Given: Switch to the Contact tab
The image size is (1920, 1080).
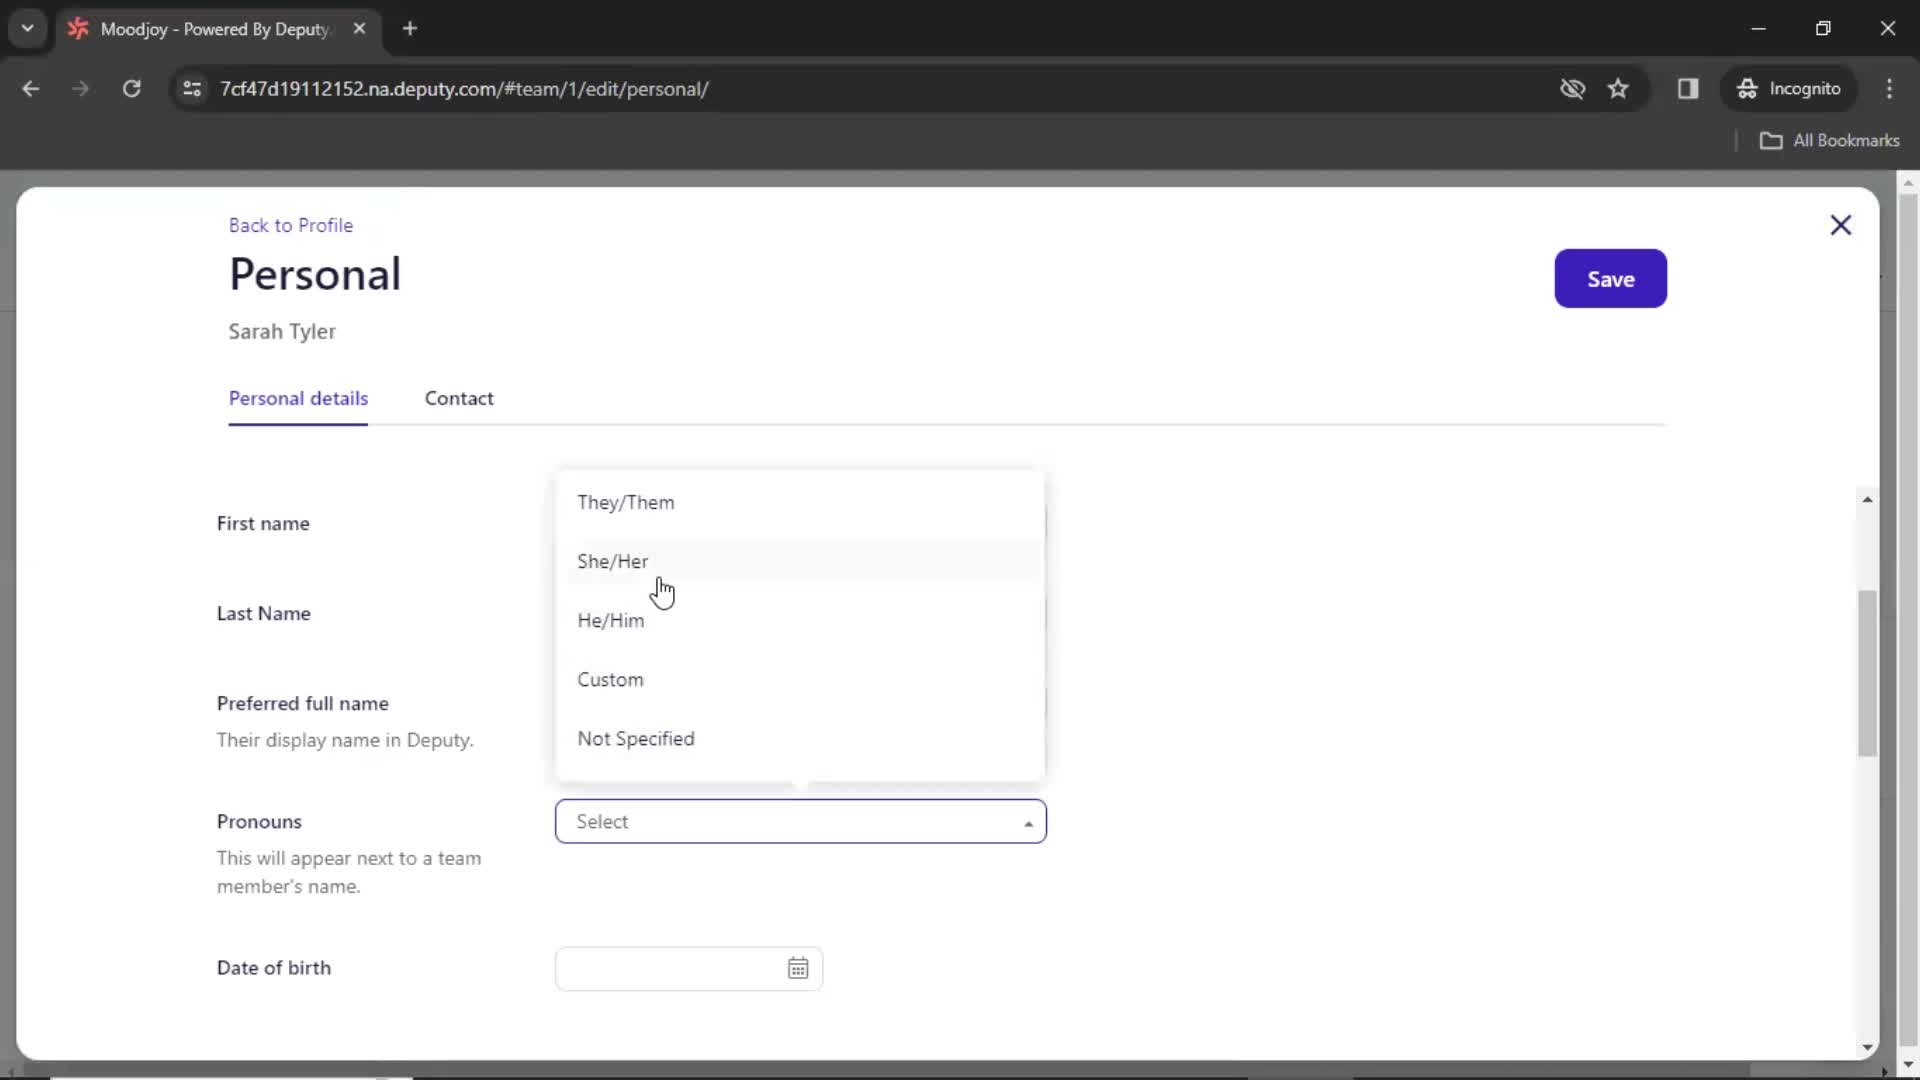Looking at the screenshot, I should click(x=459, y=397).
